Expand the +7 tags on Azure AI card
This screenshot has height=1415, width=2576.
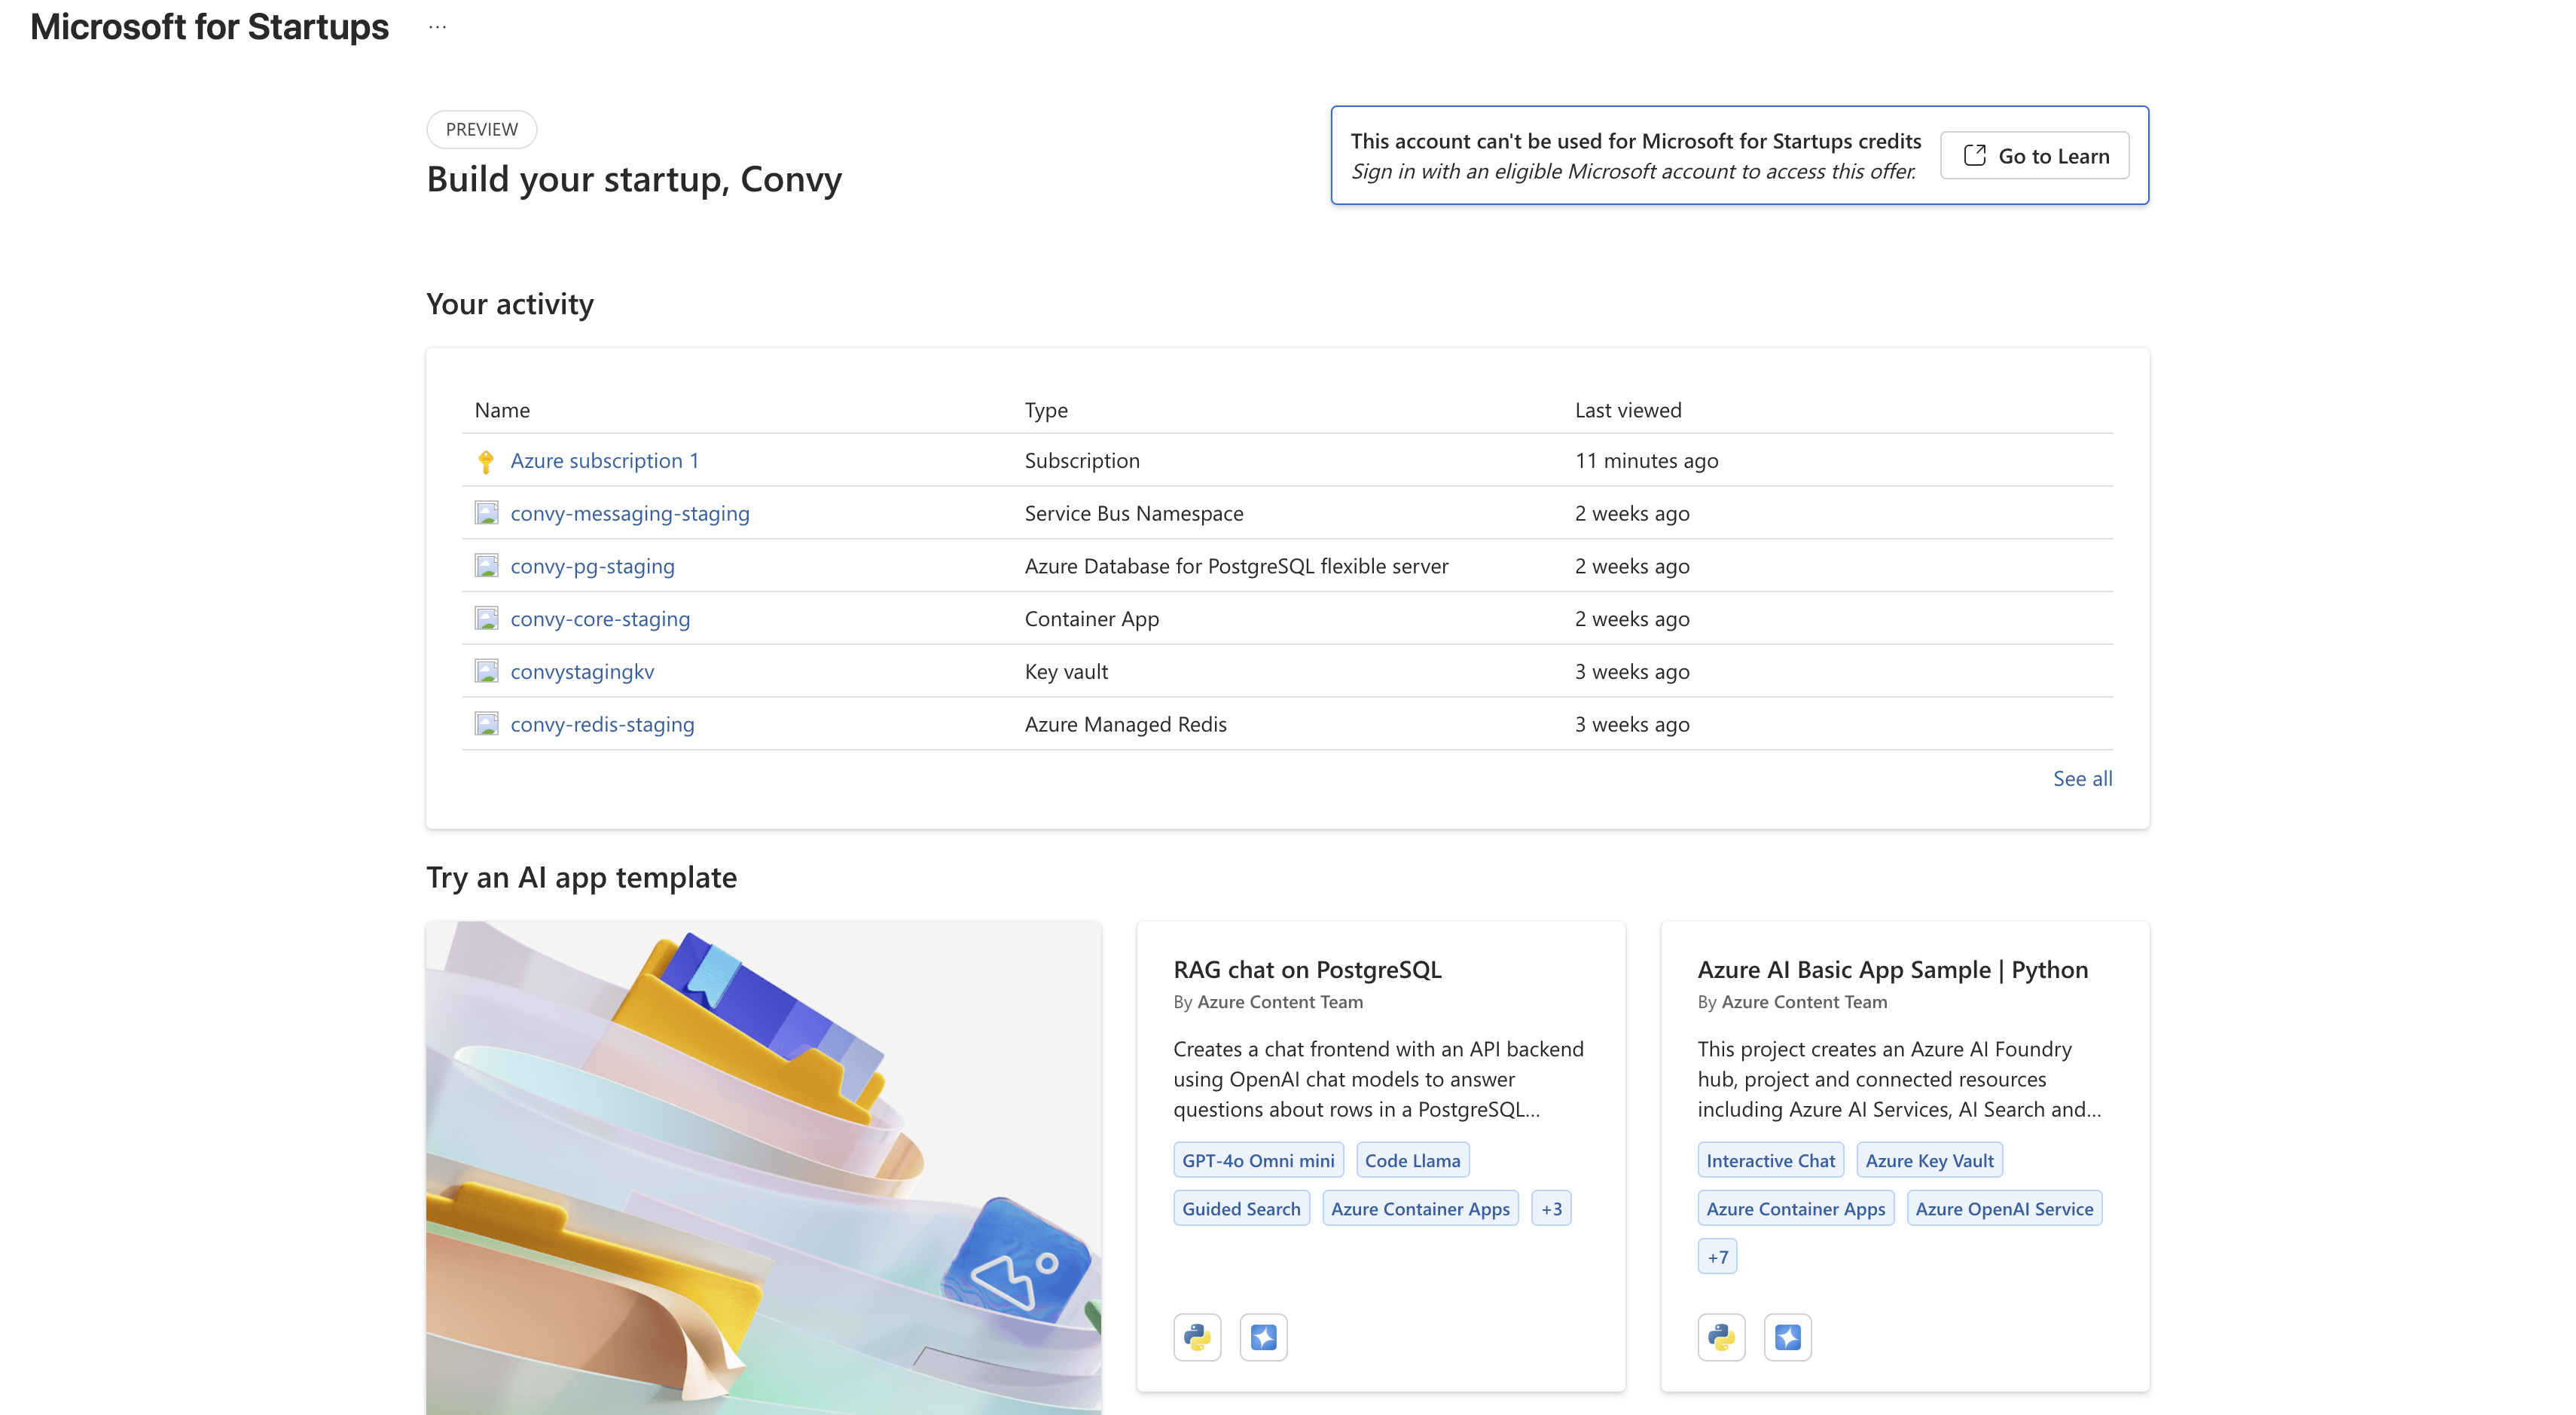[x=1717, y=1257]
